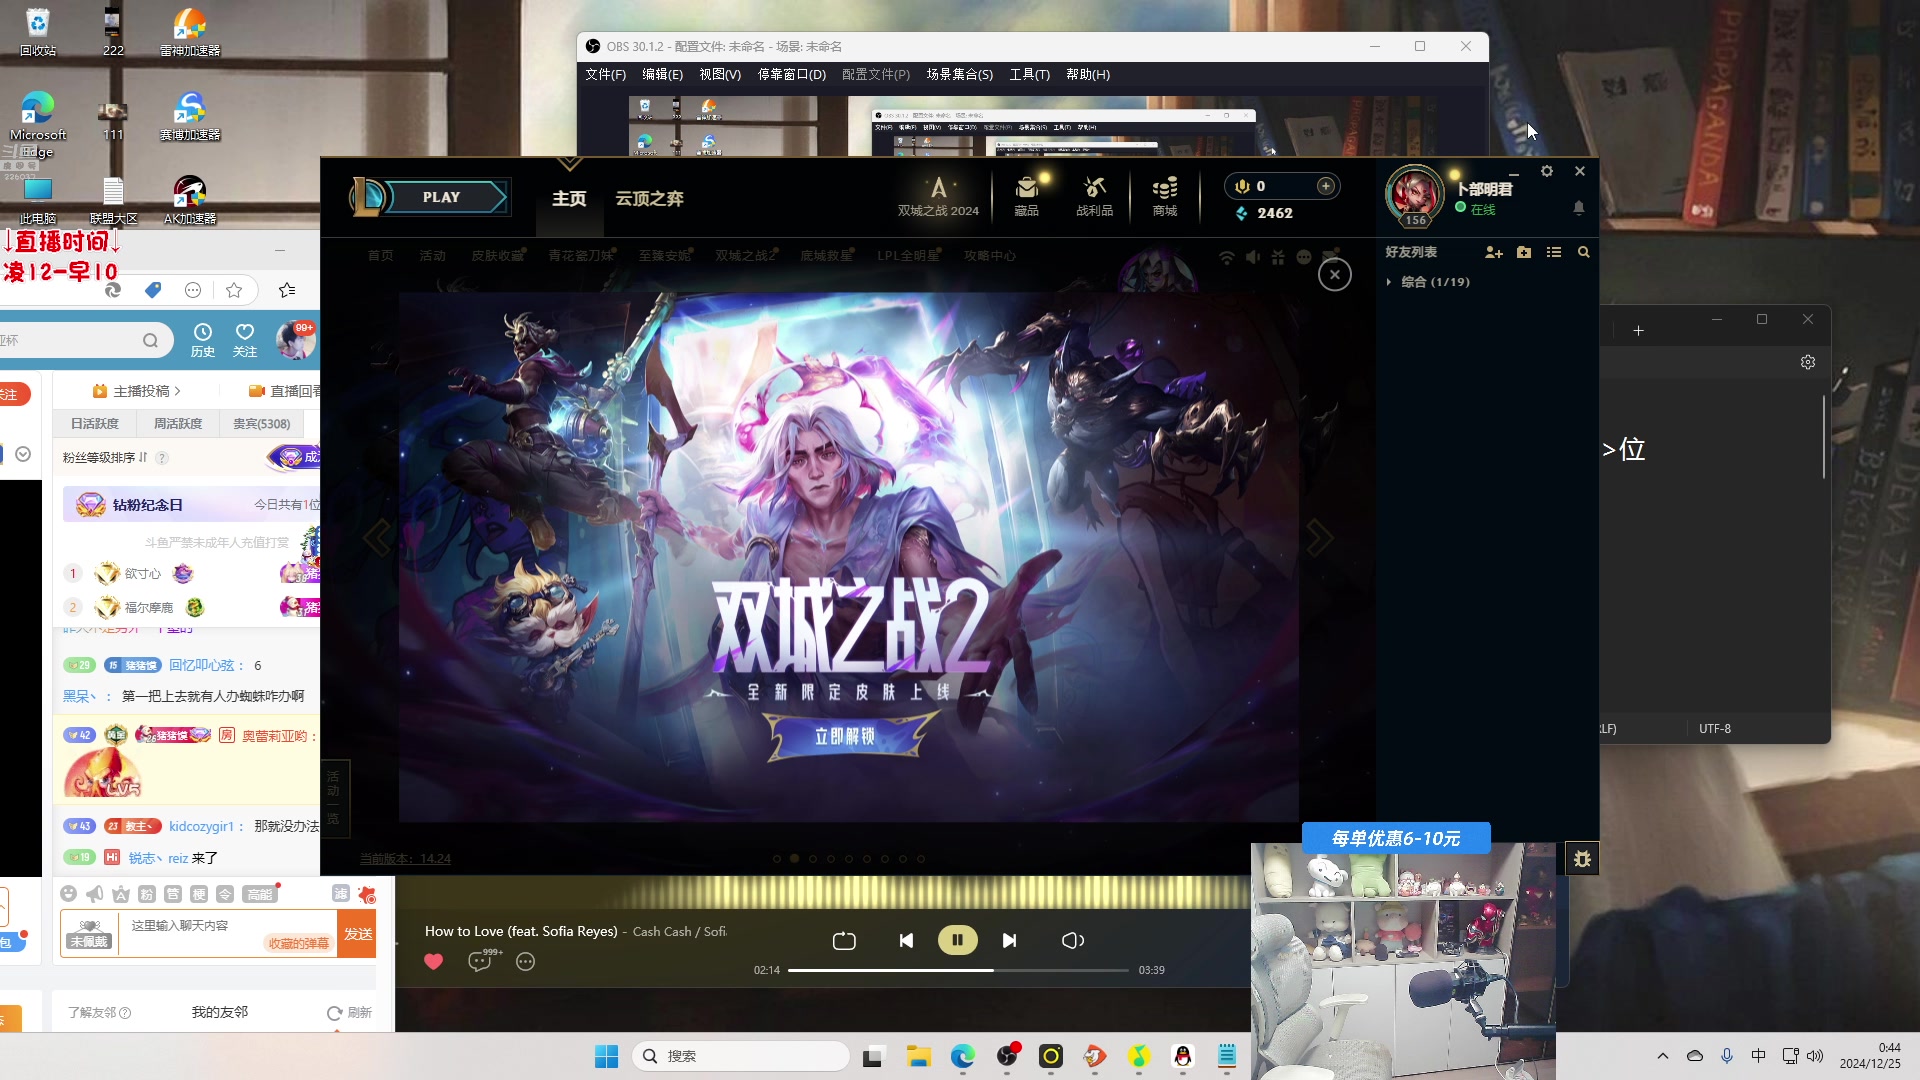This screenshot has width=1920, height=1080.
Task: Go to previous banner with left arrow
Action: point(378,538)
